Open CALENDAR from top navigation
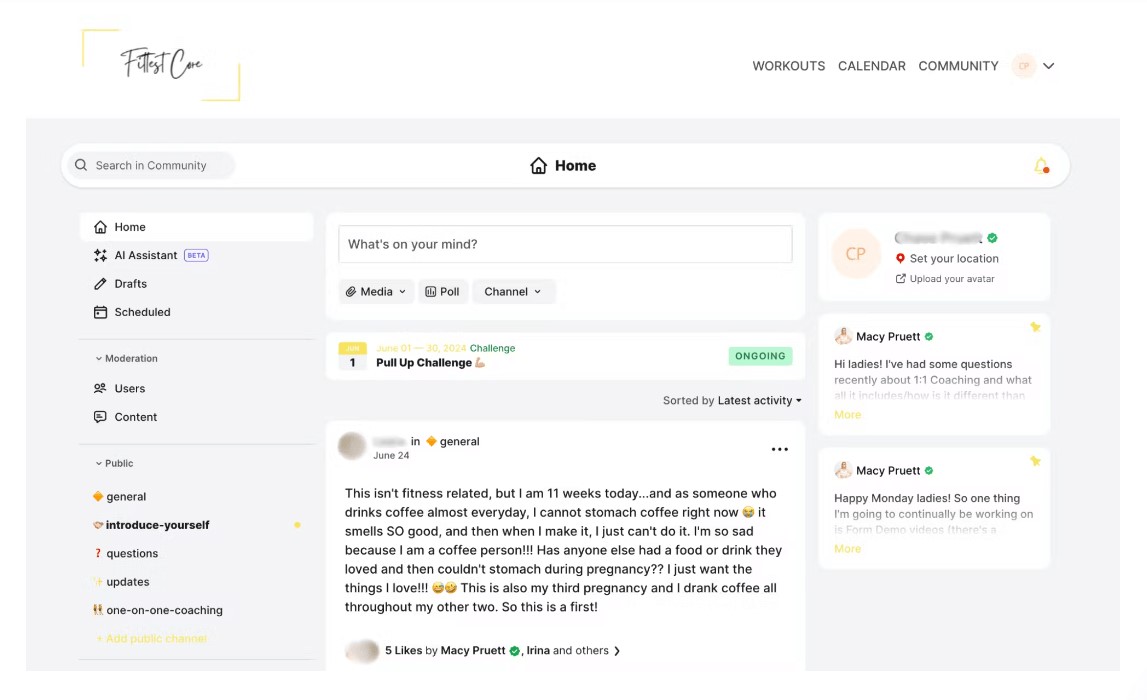Image resolution: width=1147 pixels, height=700 pixels. [871, 66]
